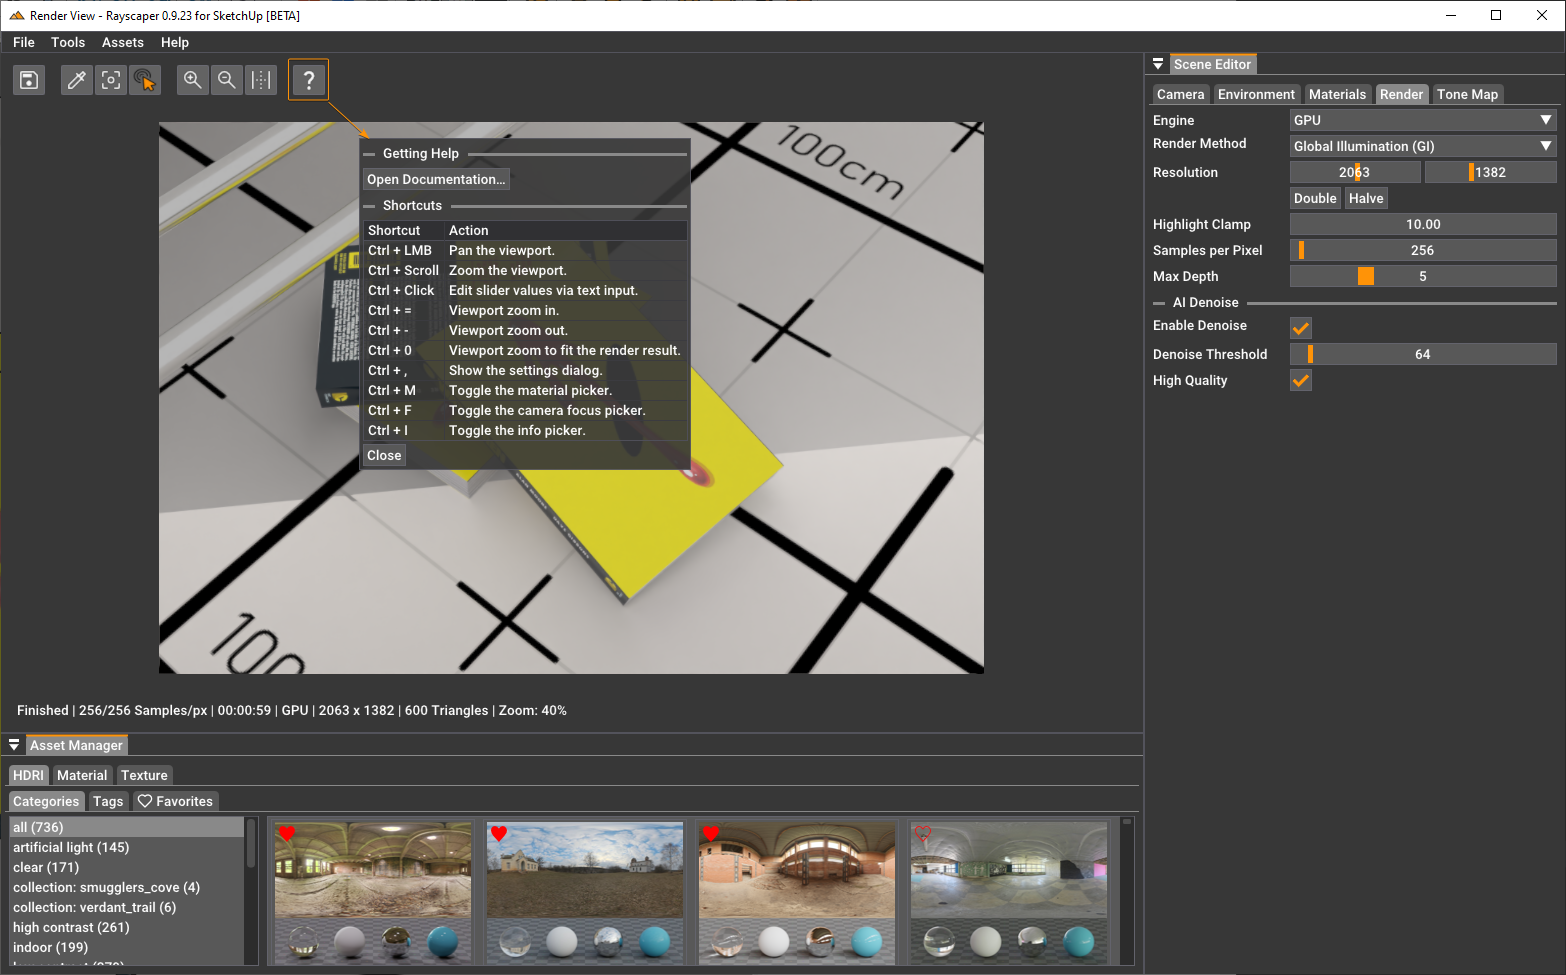Switch to the Materials tab
The height and width of the screenshot is (975, 1566).
tap(1337, 94)
